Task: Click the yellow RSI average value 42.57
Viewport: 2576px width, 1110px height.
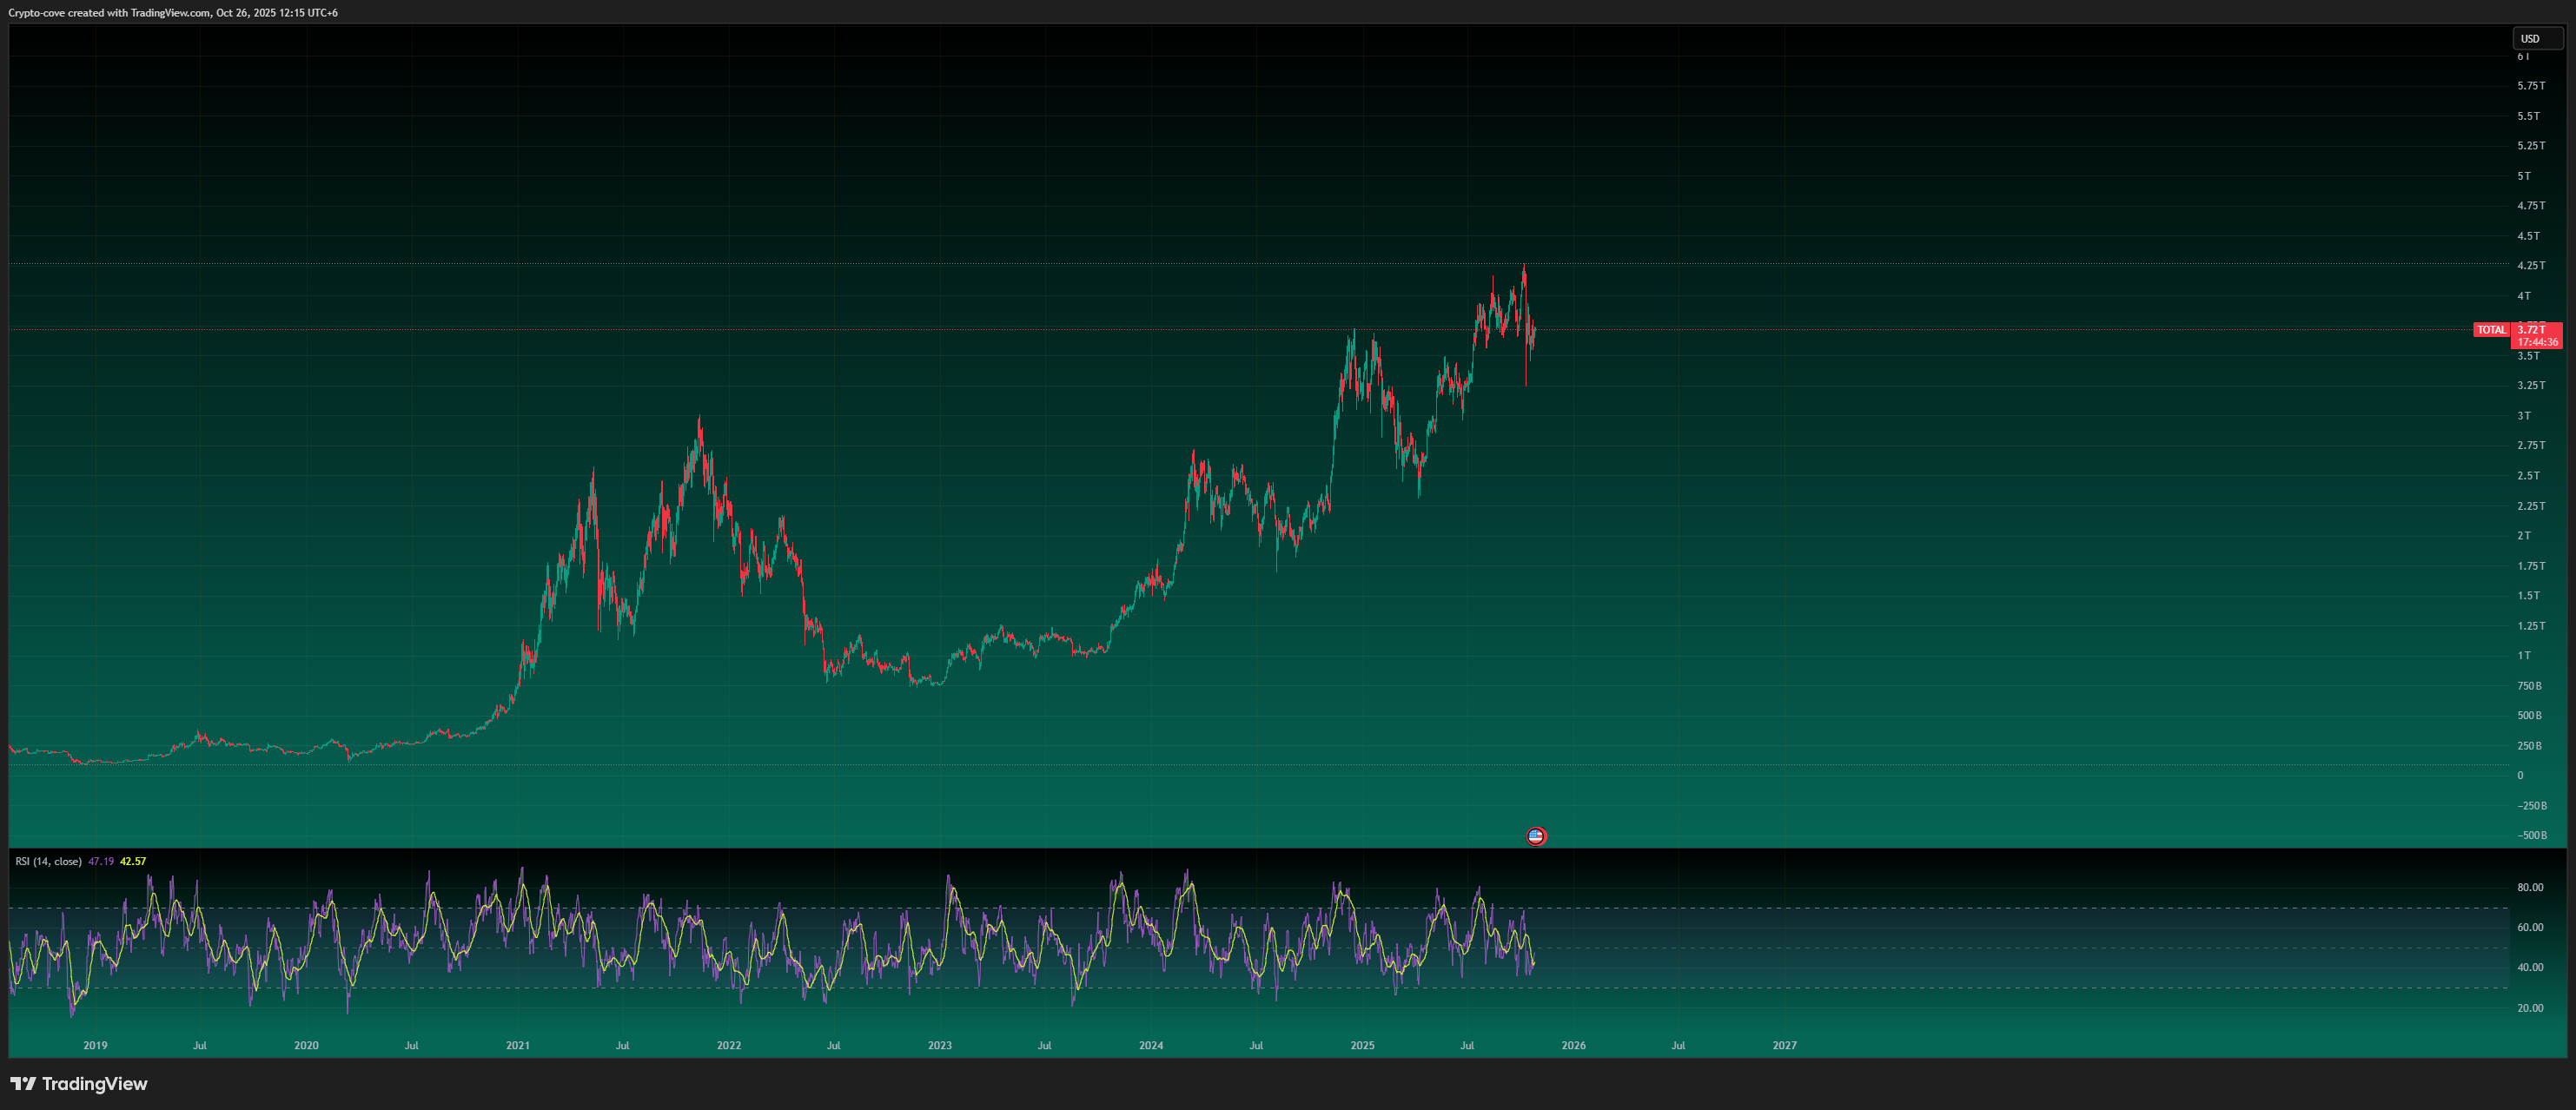Action: pyautogui.click(x=133, y=861)
